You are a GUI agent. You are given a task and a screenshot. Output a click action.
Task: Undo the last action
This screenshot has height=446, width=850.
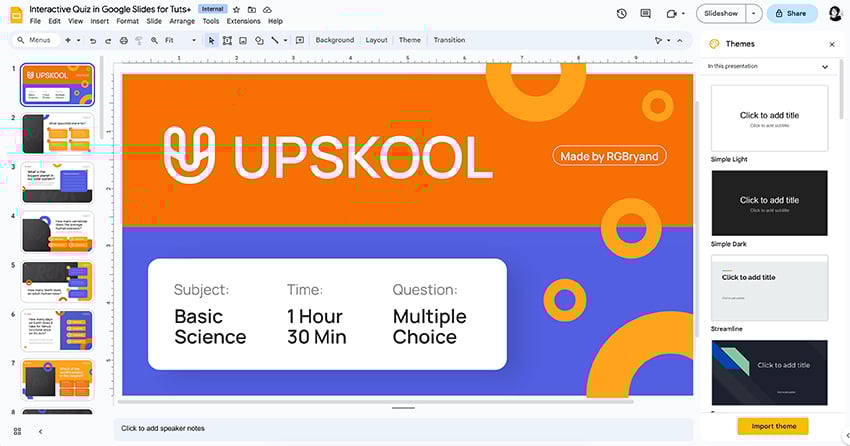coord(93,41)
